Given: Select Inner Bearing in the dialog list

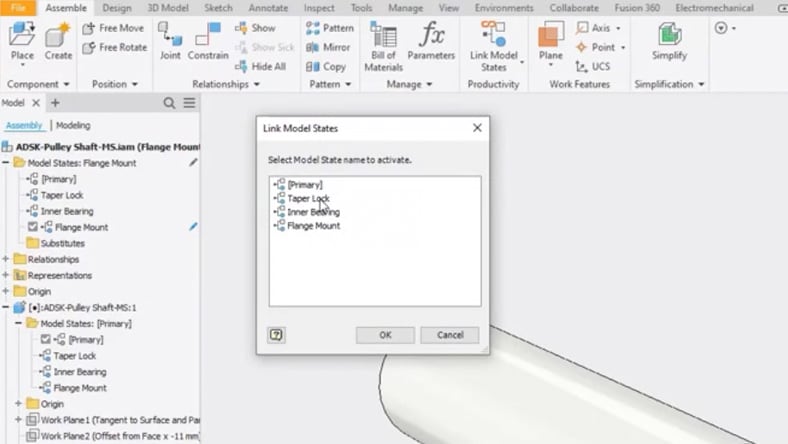Looking at the screenshot, I should tap(314, 212).
